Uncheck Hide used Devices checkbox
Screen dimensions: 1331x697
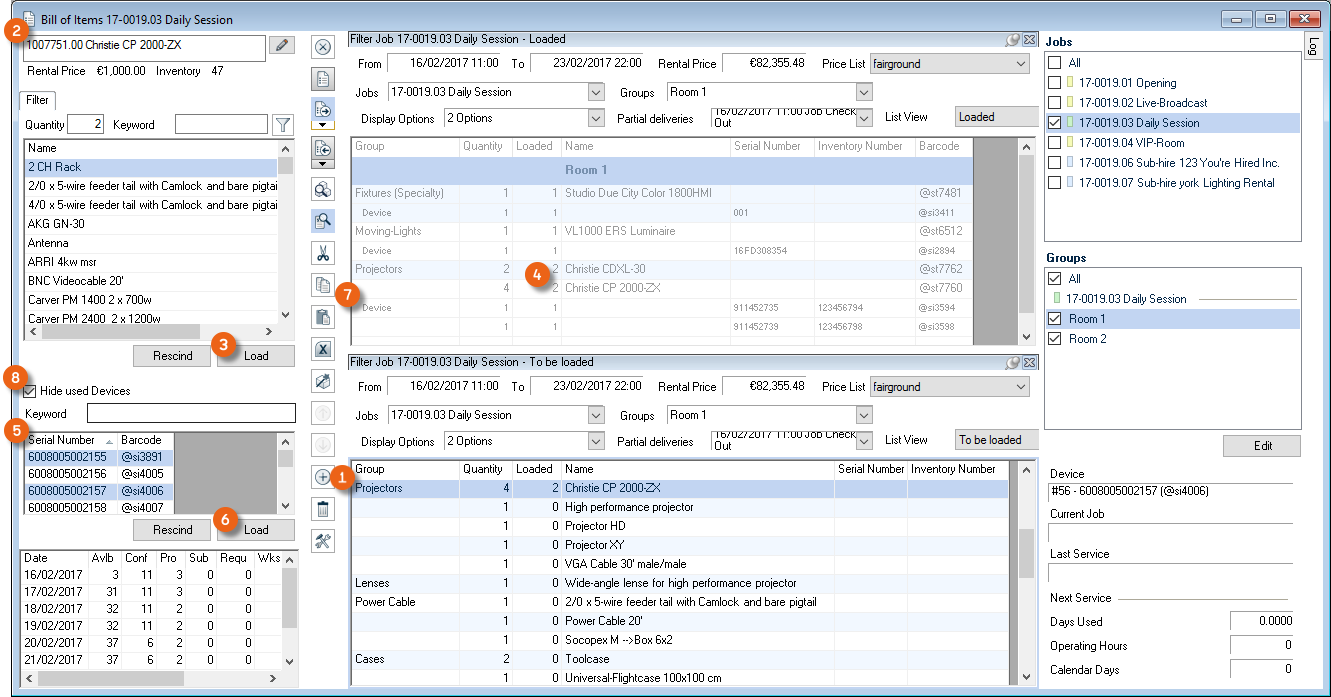29,391
